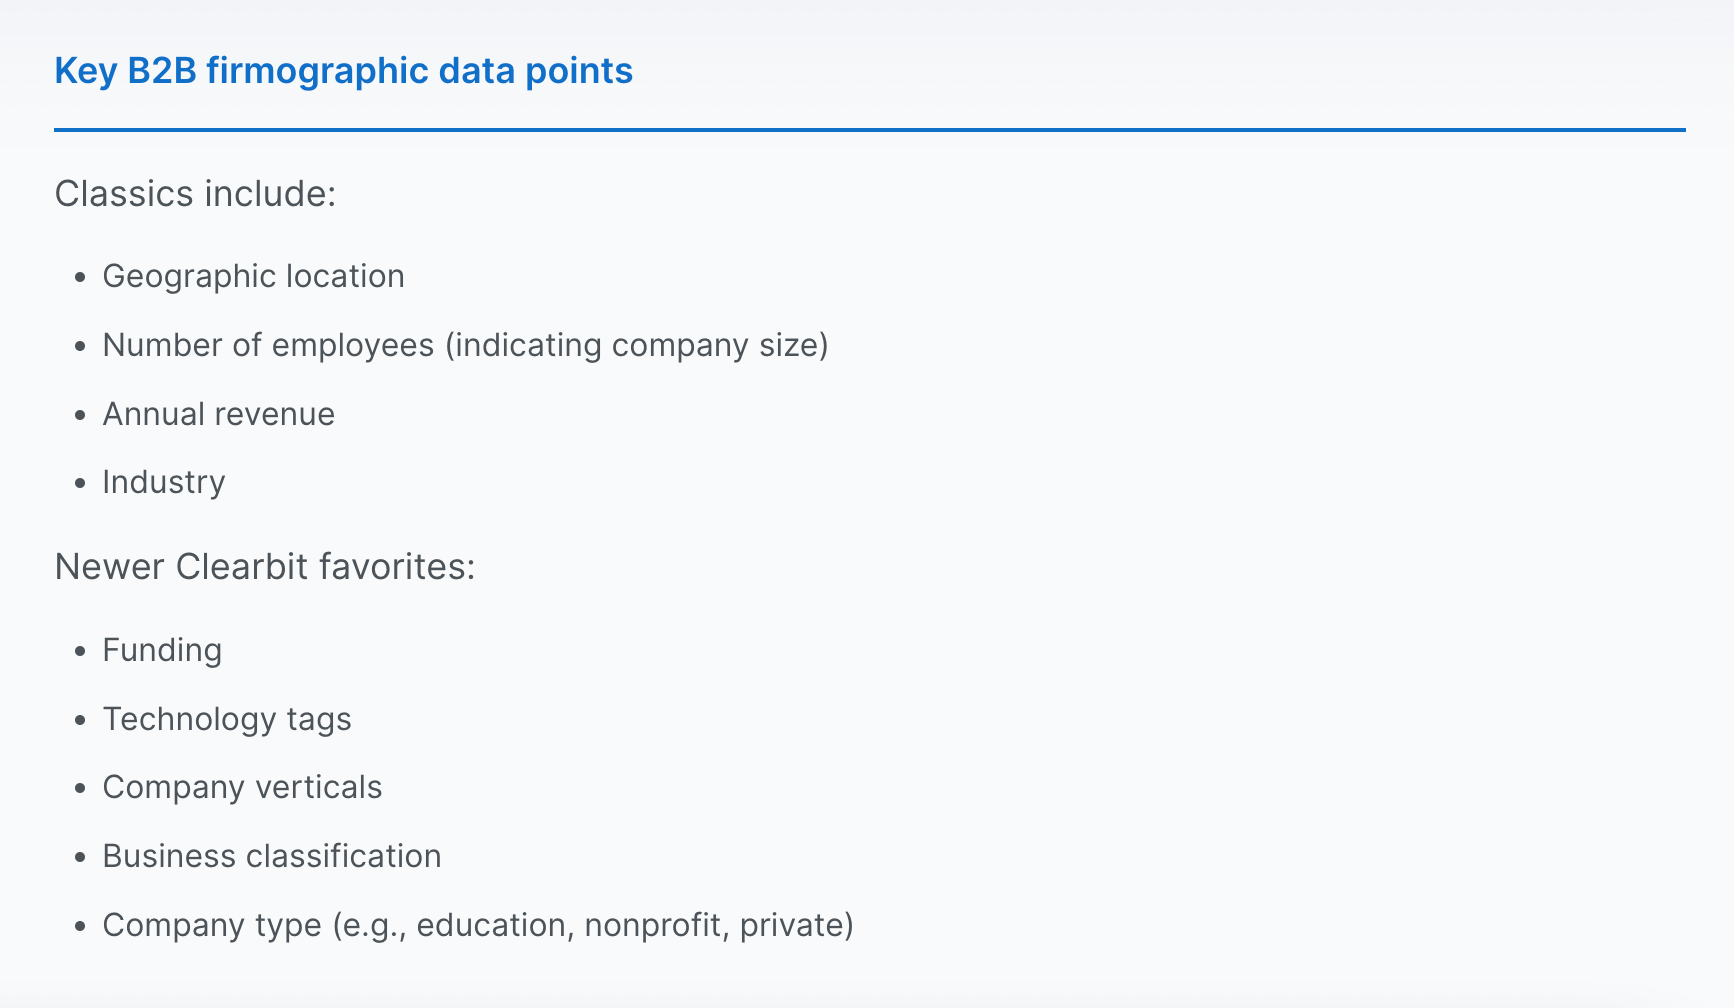
Task: Click the 'Number of employees' list item
Action: [465, 345]
